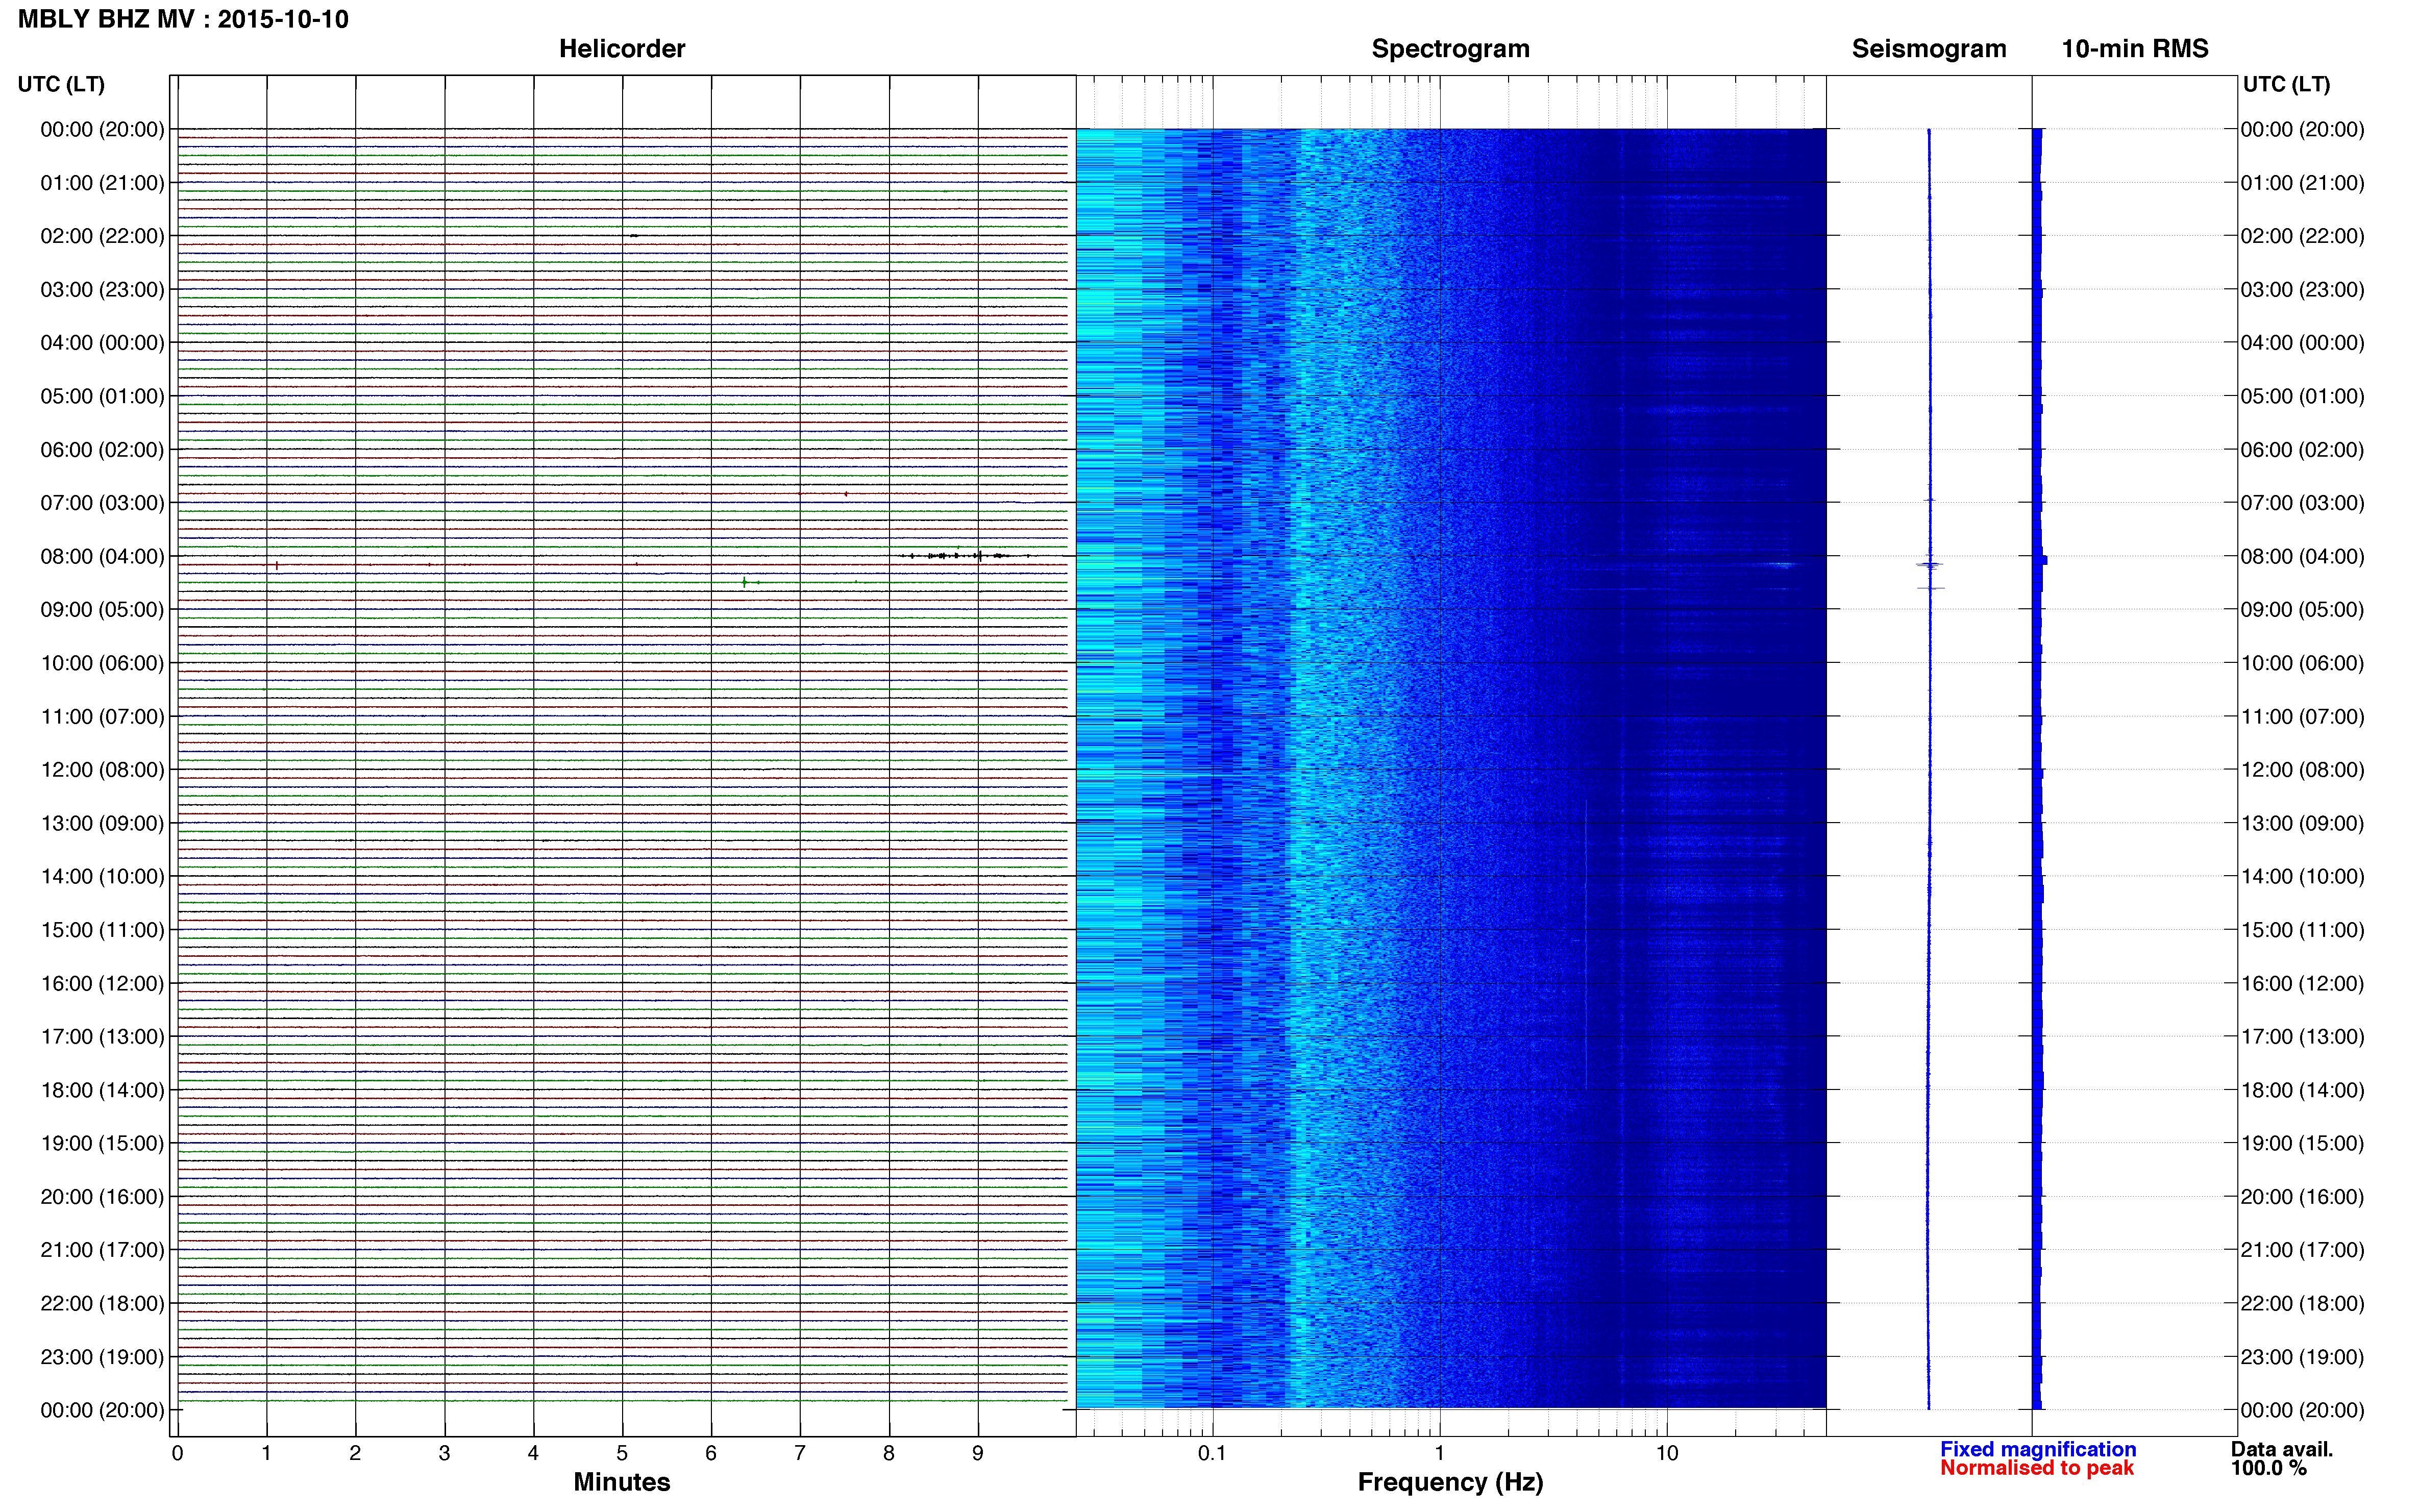Click '23:00 (19:00)' on the RMS-side axis
This screenshot has width=2419, height=1512.
point(2303,1357)
